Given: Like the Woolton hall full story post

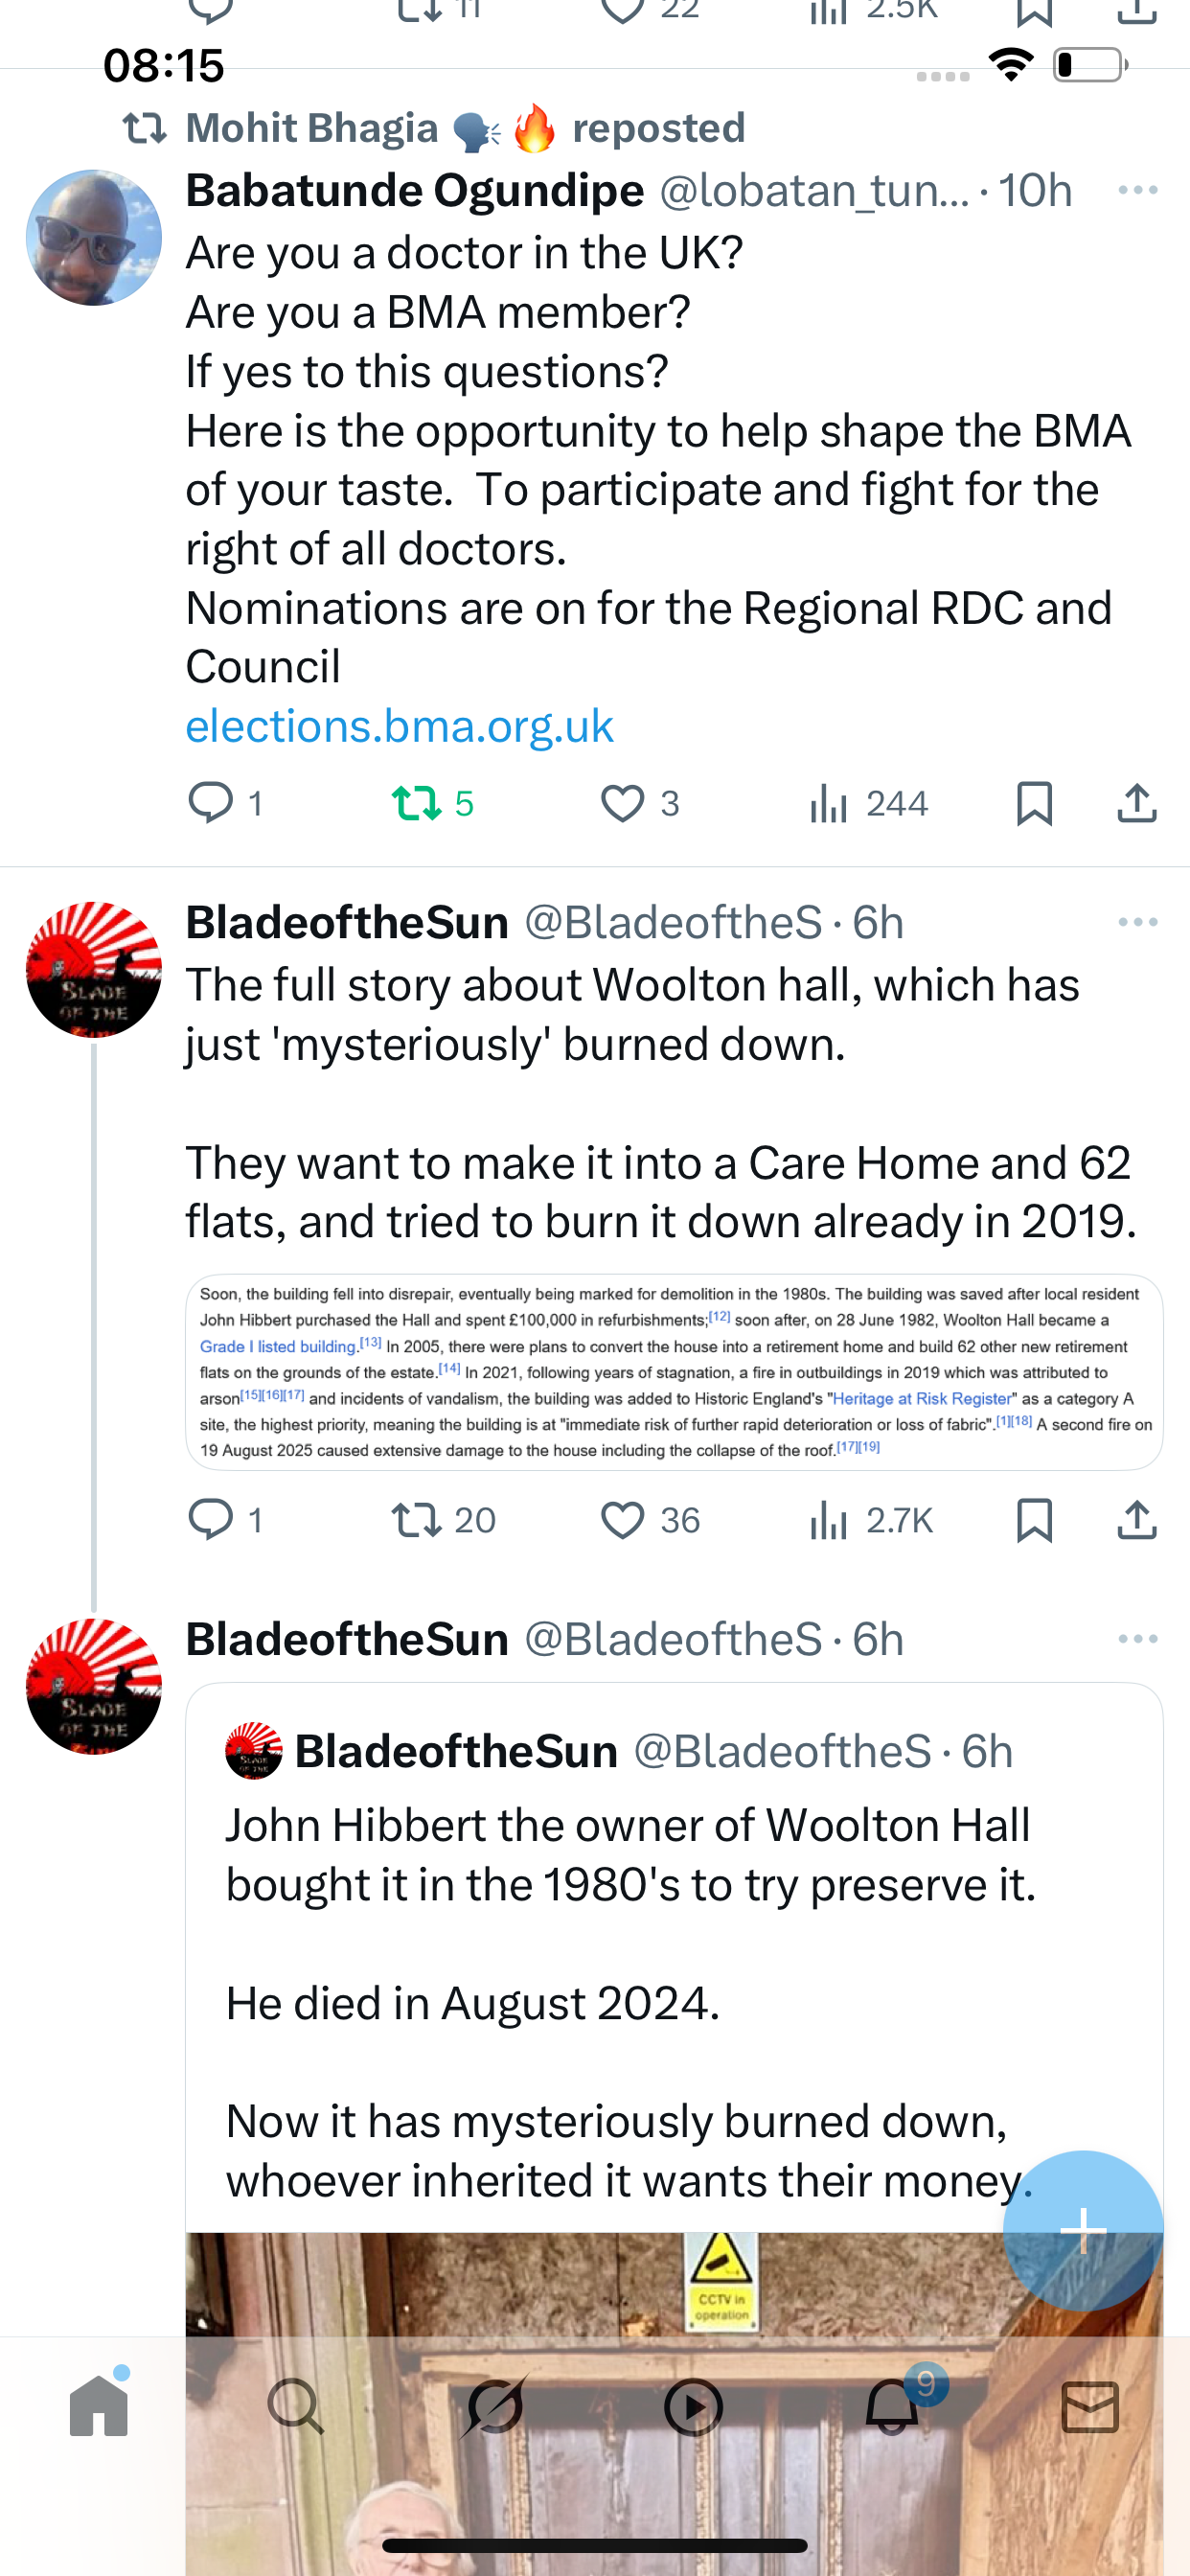Looking at the screenshot, I should pos(622,1521).
